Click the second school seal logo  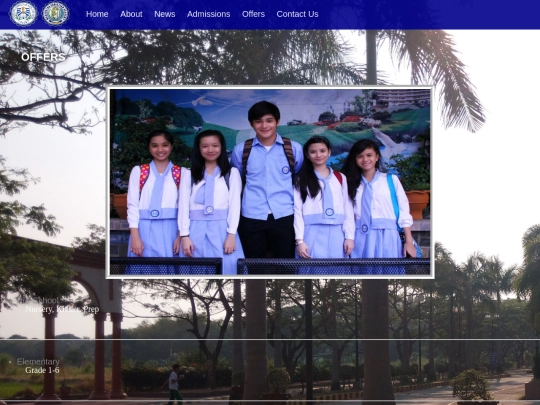point(56,14)
